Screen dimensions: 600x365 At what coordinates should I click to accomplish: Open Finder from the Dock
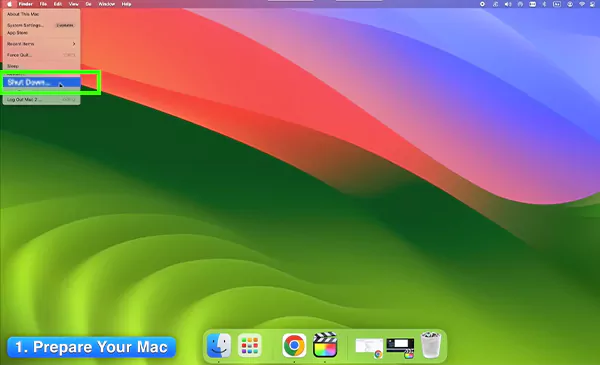[219, 345]
